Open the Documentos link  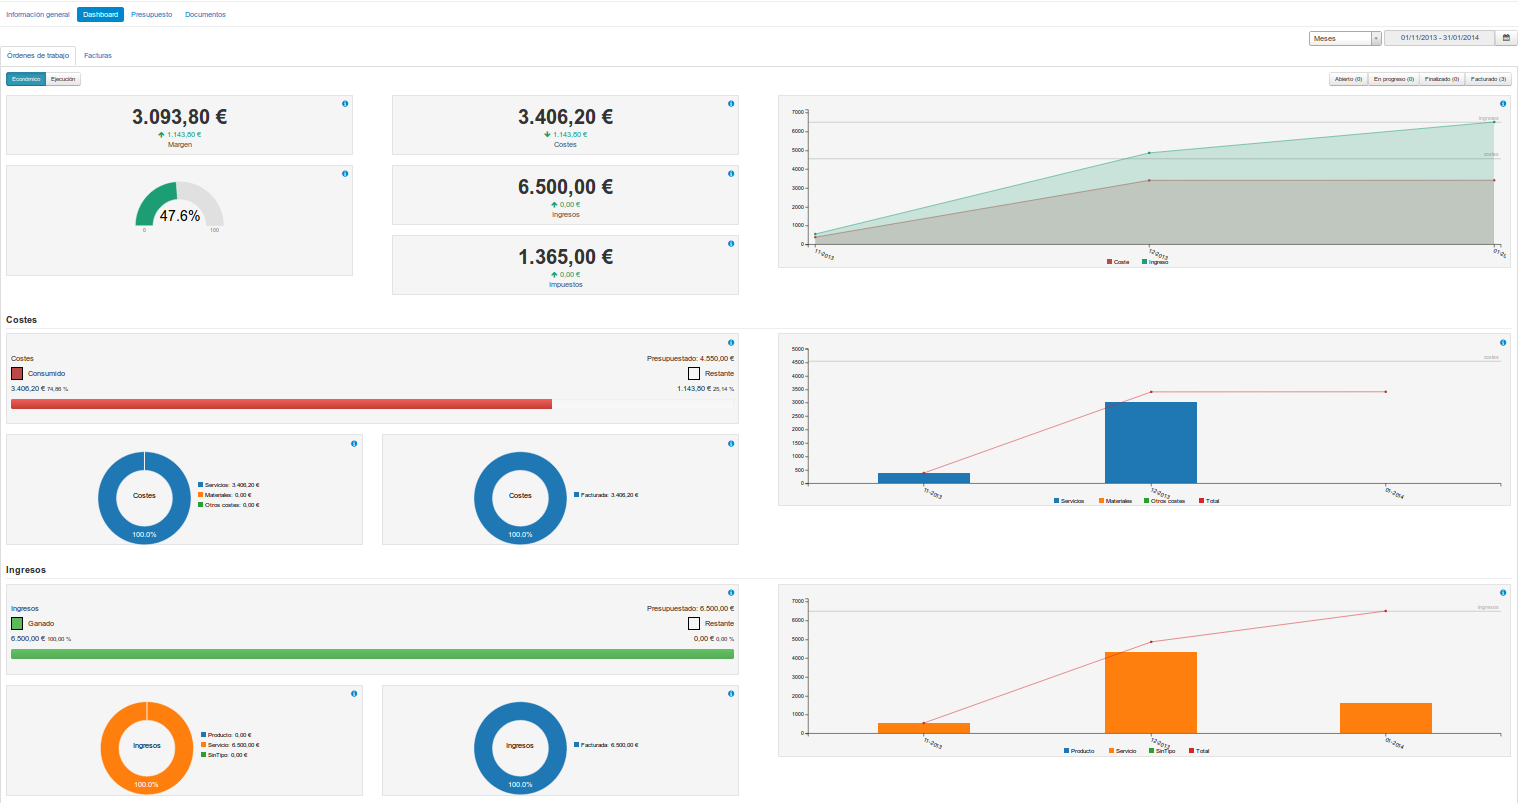click(x=205, y=15)
